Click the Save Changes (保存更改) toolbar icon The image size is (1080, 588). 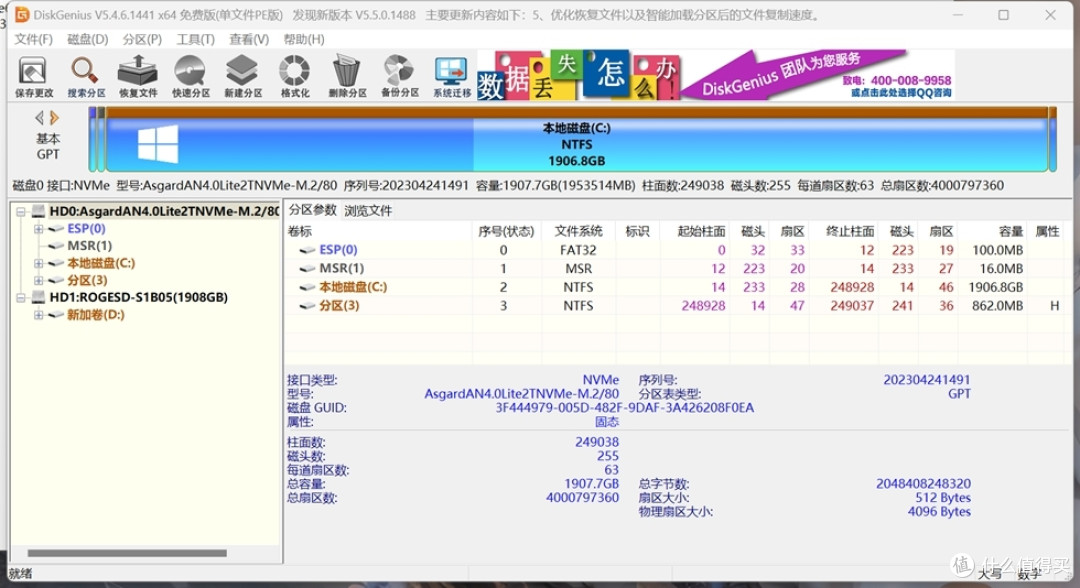click(33, 76)
